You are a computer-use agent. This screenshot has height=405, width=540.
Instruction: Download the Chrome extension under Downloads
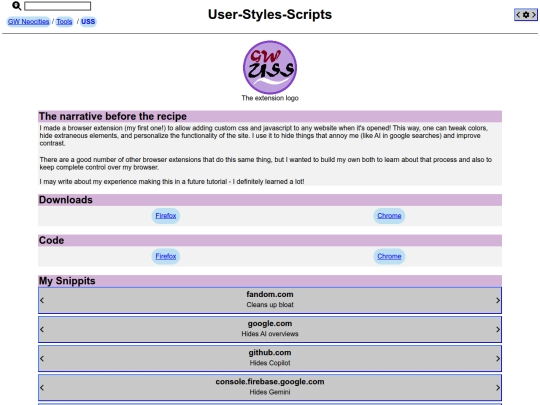tap(389, 216)
